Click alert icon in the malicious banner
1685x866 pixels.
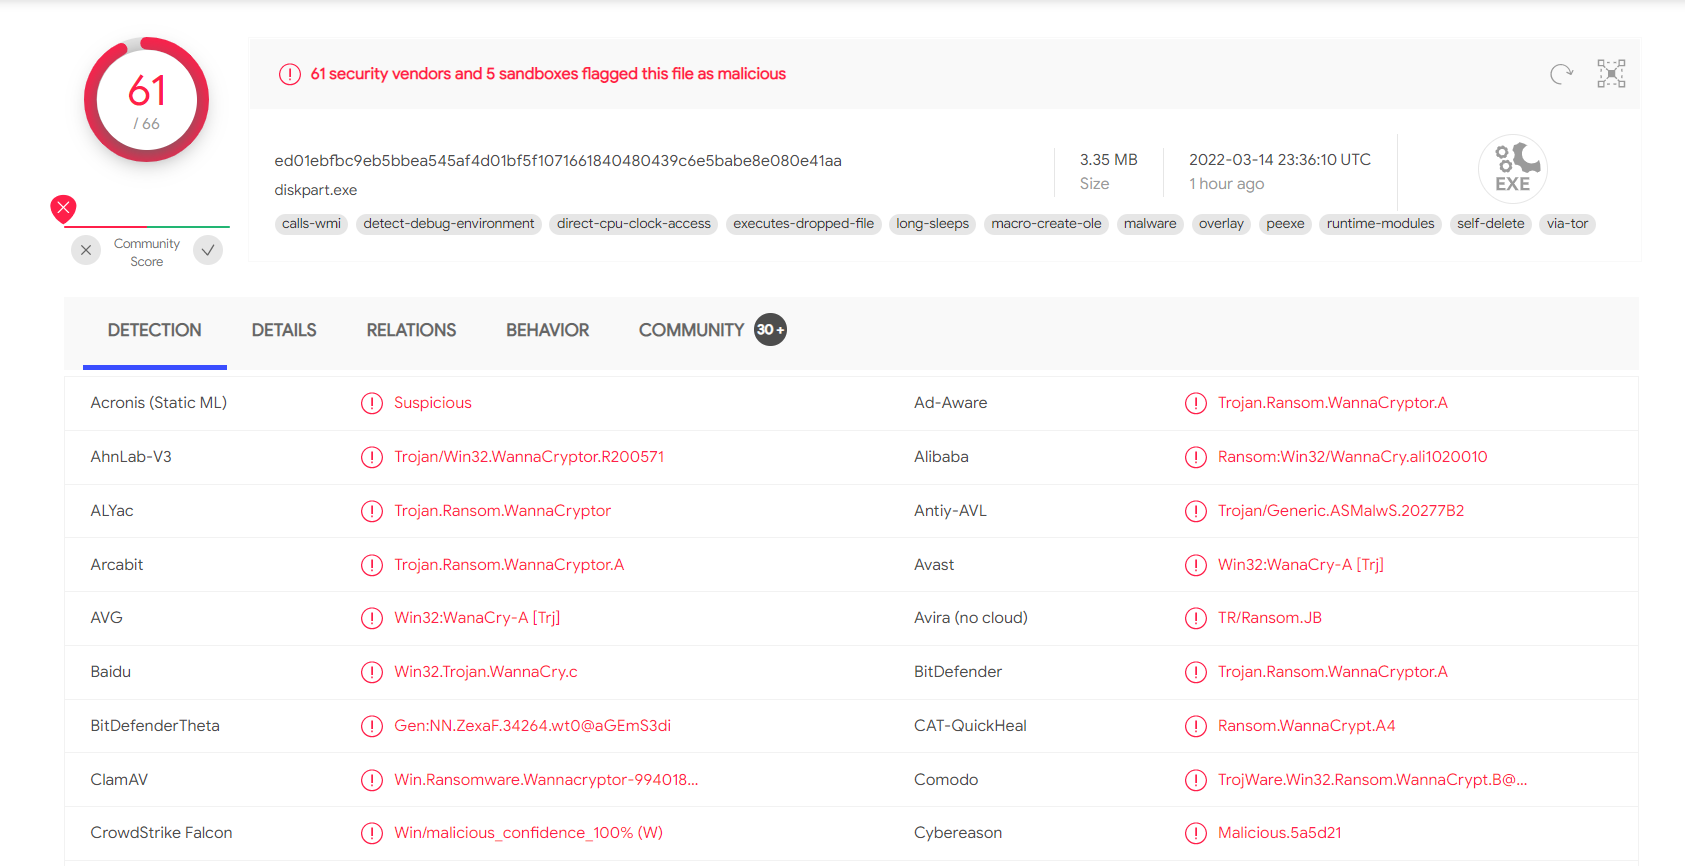290,74
